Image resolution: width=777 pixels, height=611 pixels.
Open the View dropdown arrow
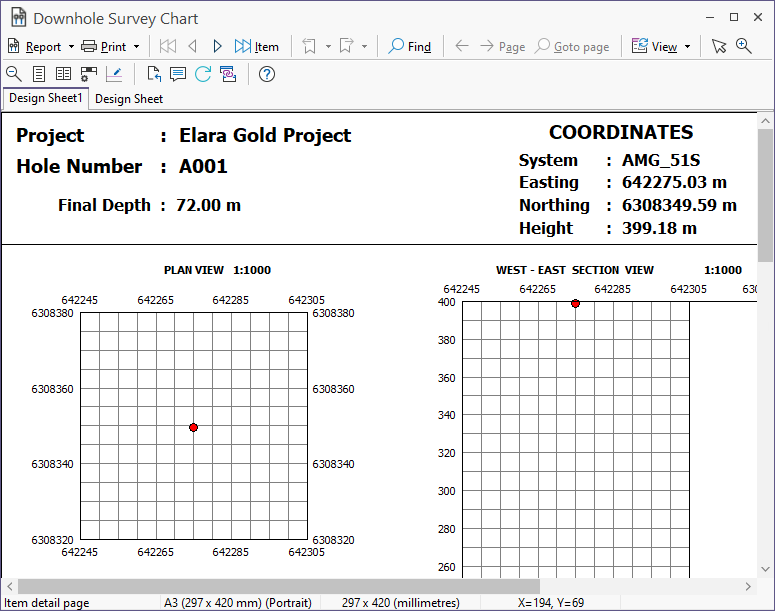tap(687, 47)
